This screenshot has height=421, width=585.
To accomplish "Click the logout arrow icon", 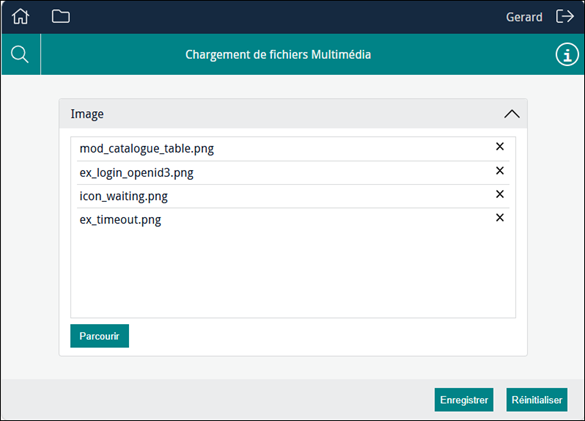I will point(564,16).
